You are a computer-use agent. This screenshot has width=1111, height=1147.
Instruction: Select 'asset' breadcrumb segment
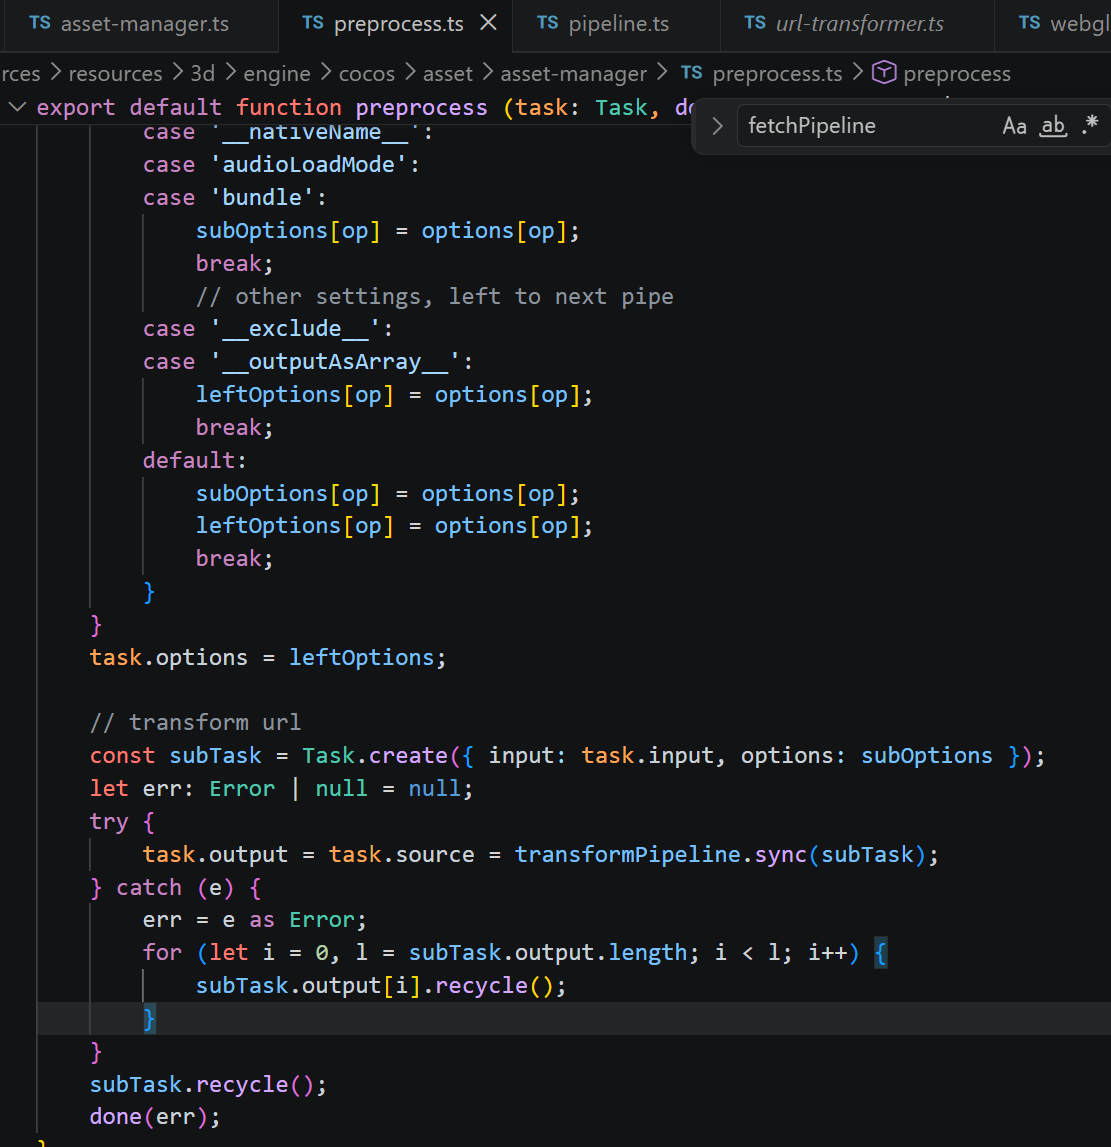tap(448, 74)
